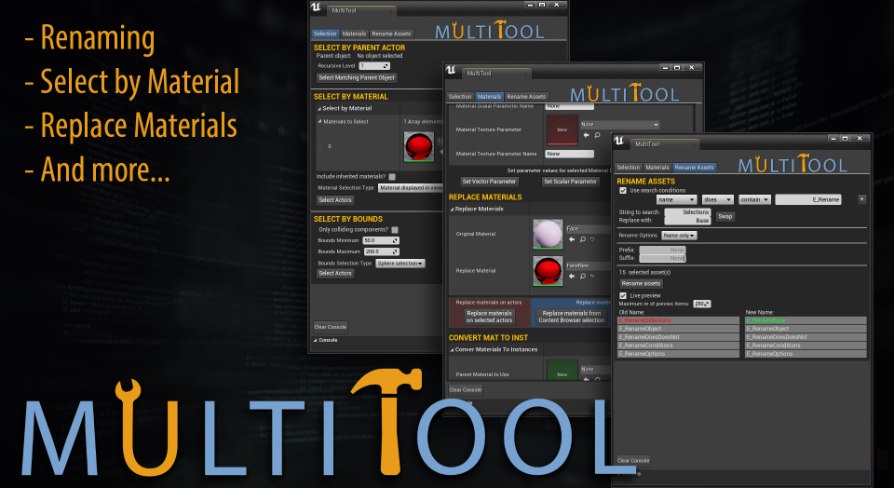Click Selection tab in front Rename window
The height and width of the screenshot is (488, 894).
(x=628, y=167)
